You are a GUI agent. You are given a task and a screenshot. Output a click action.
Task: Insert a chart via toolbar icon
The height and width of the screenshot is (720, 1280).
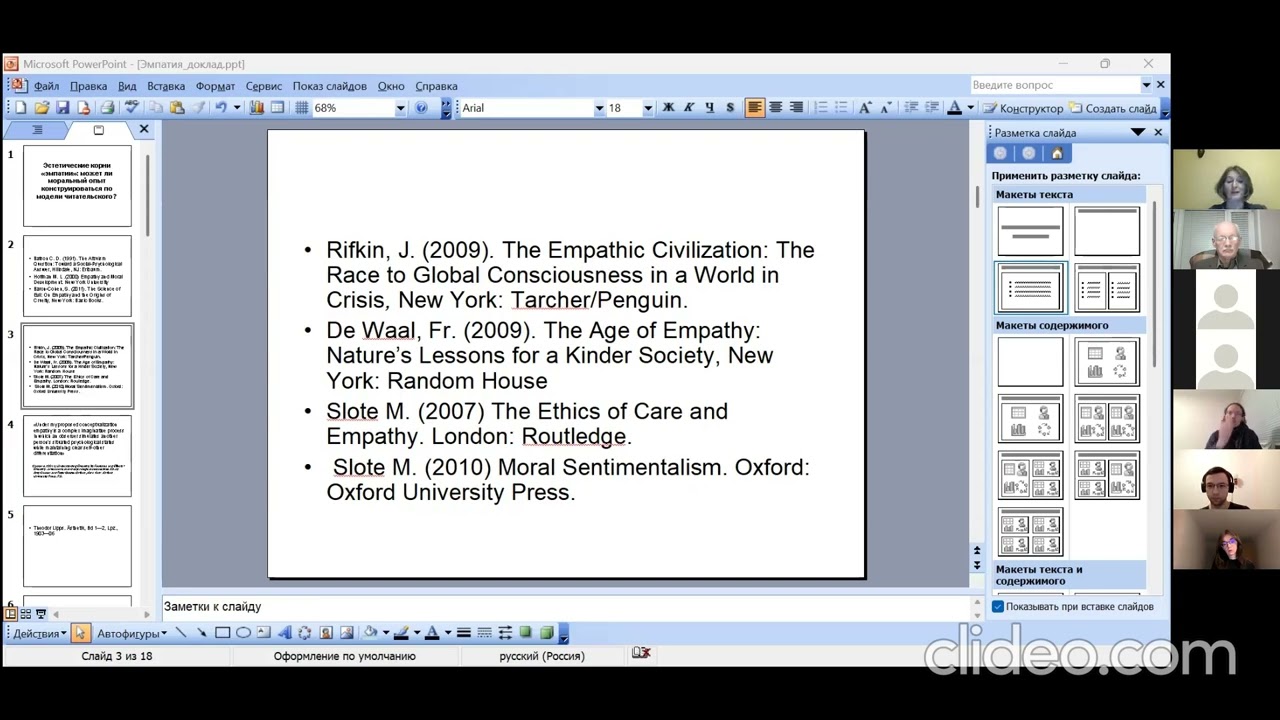click(257, 108)
